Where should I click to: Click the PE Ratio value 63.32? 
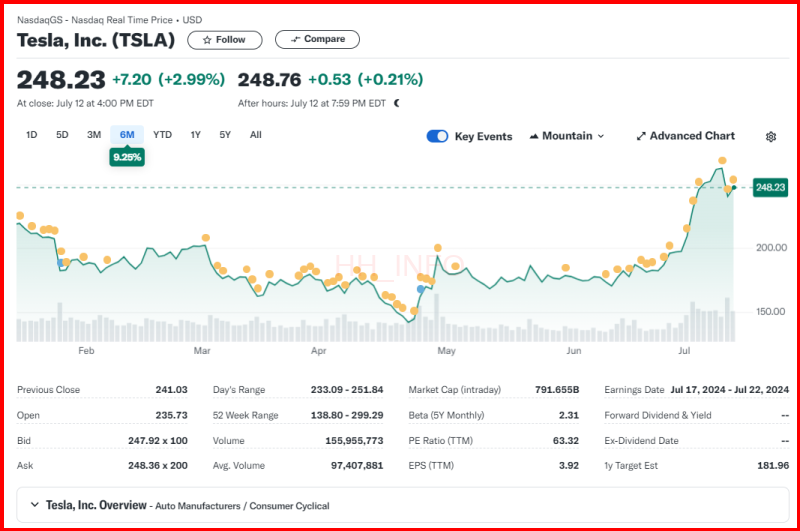pyautogui.click(x=566, y=441)
